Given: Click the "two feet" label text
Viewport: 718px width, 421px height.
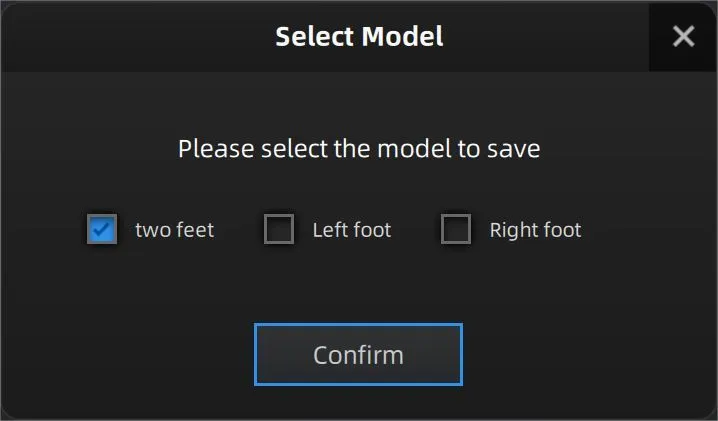Looking at the screenshot, I should coord(174,230).
